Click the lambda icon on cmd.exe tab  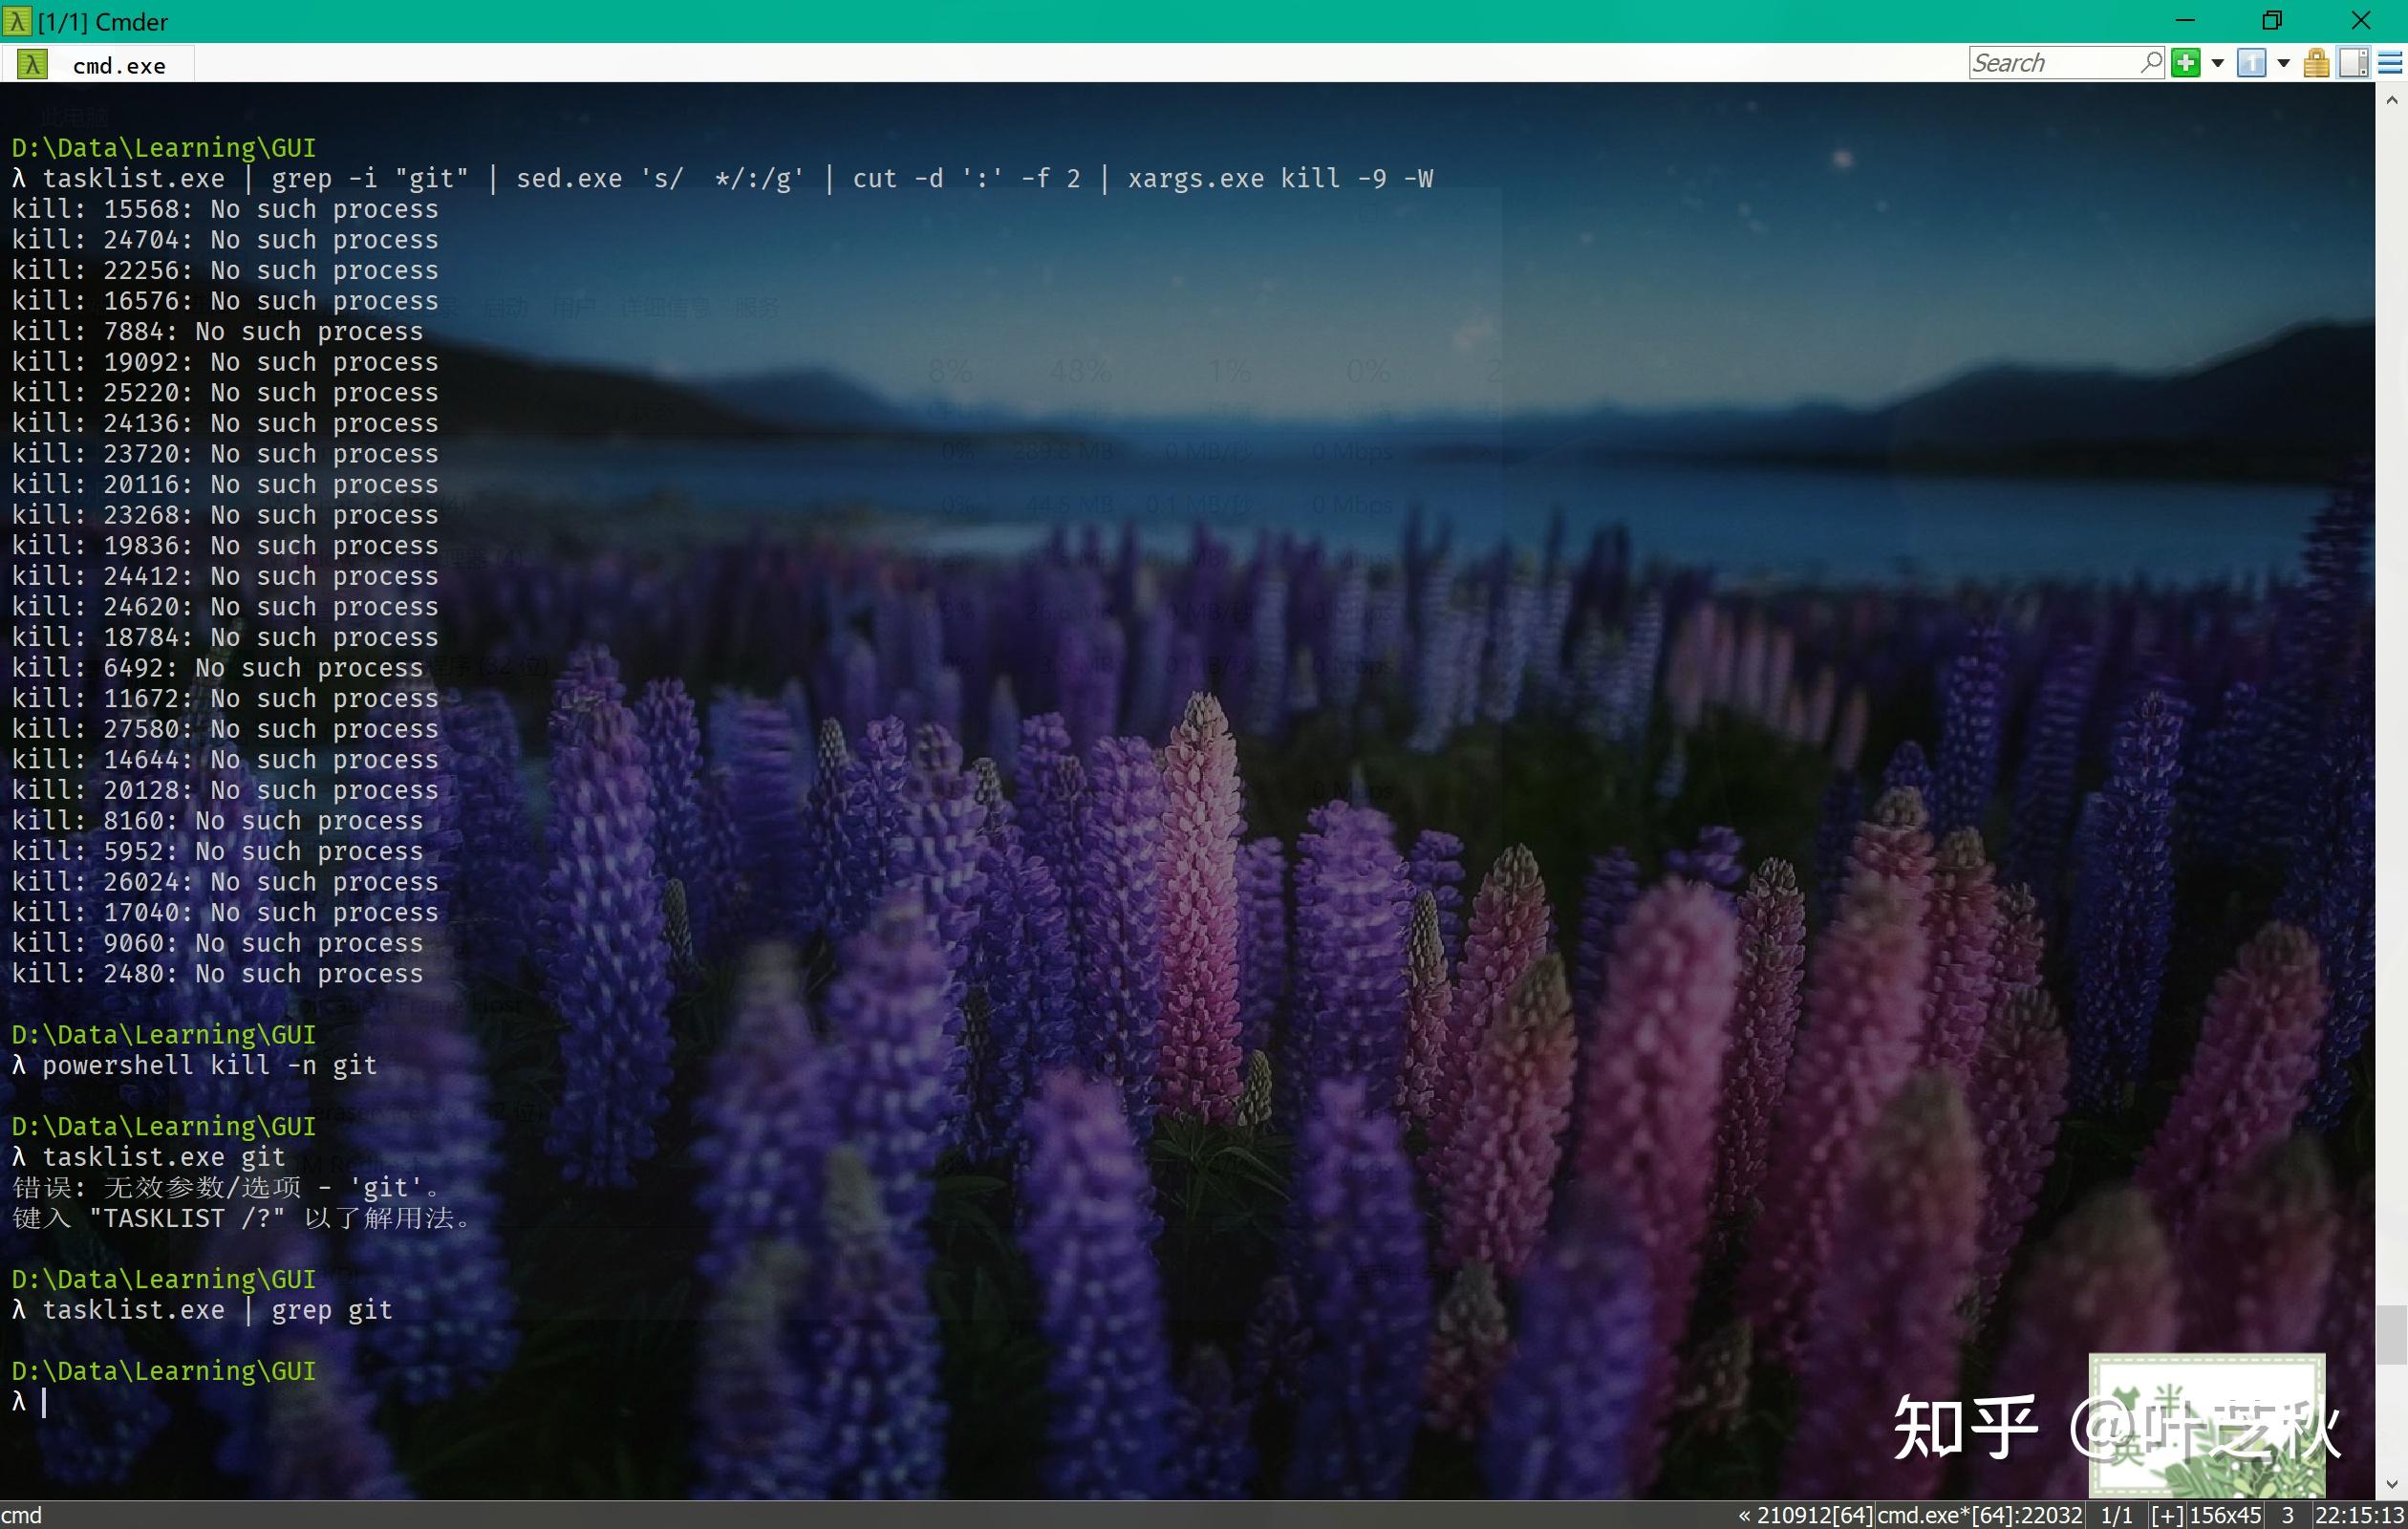click(x=32, y=65)
